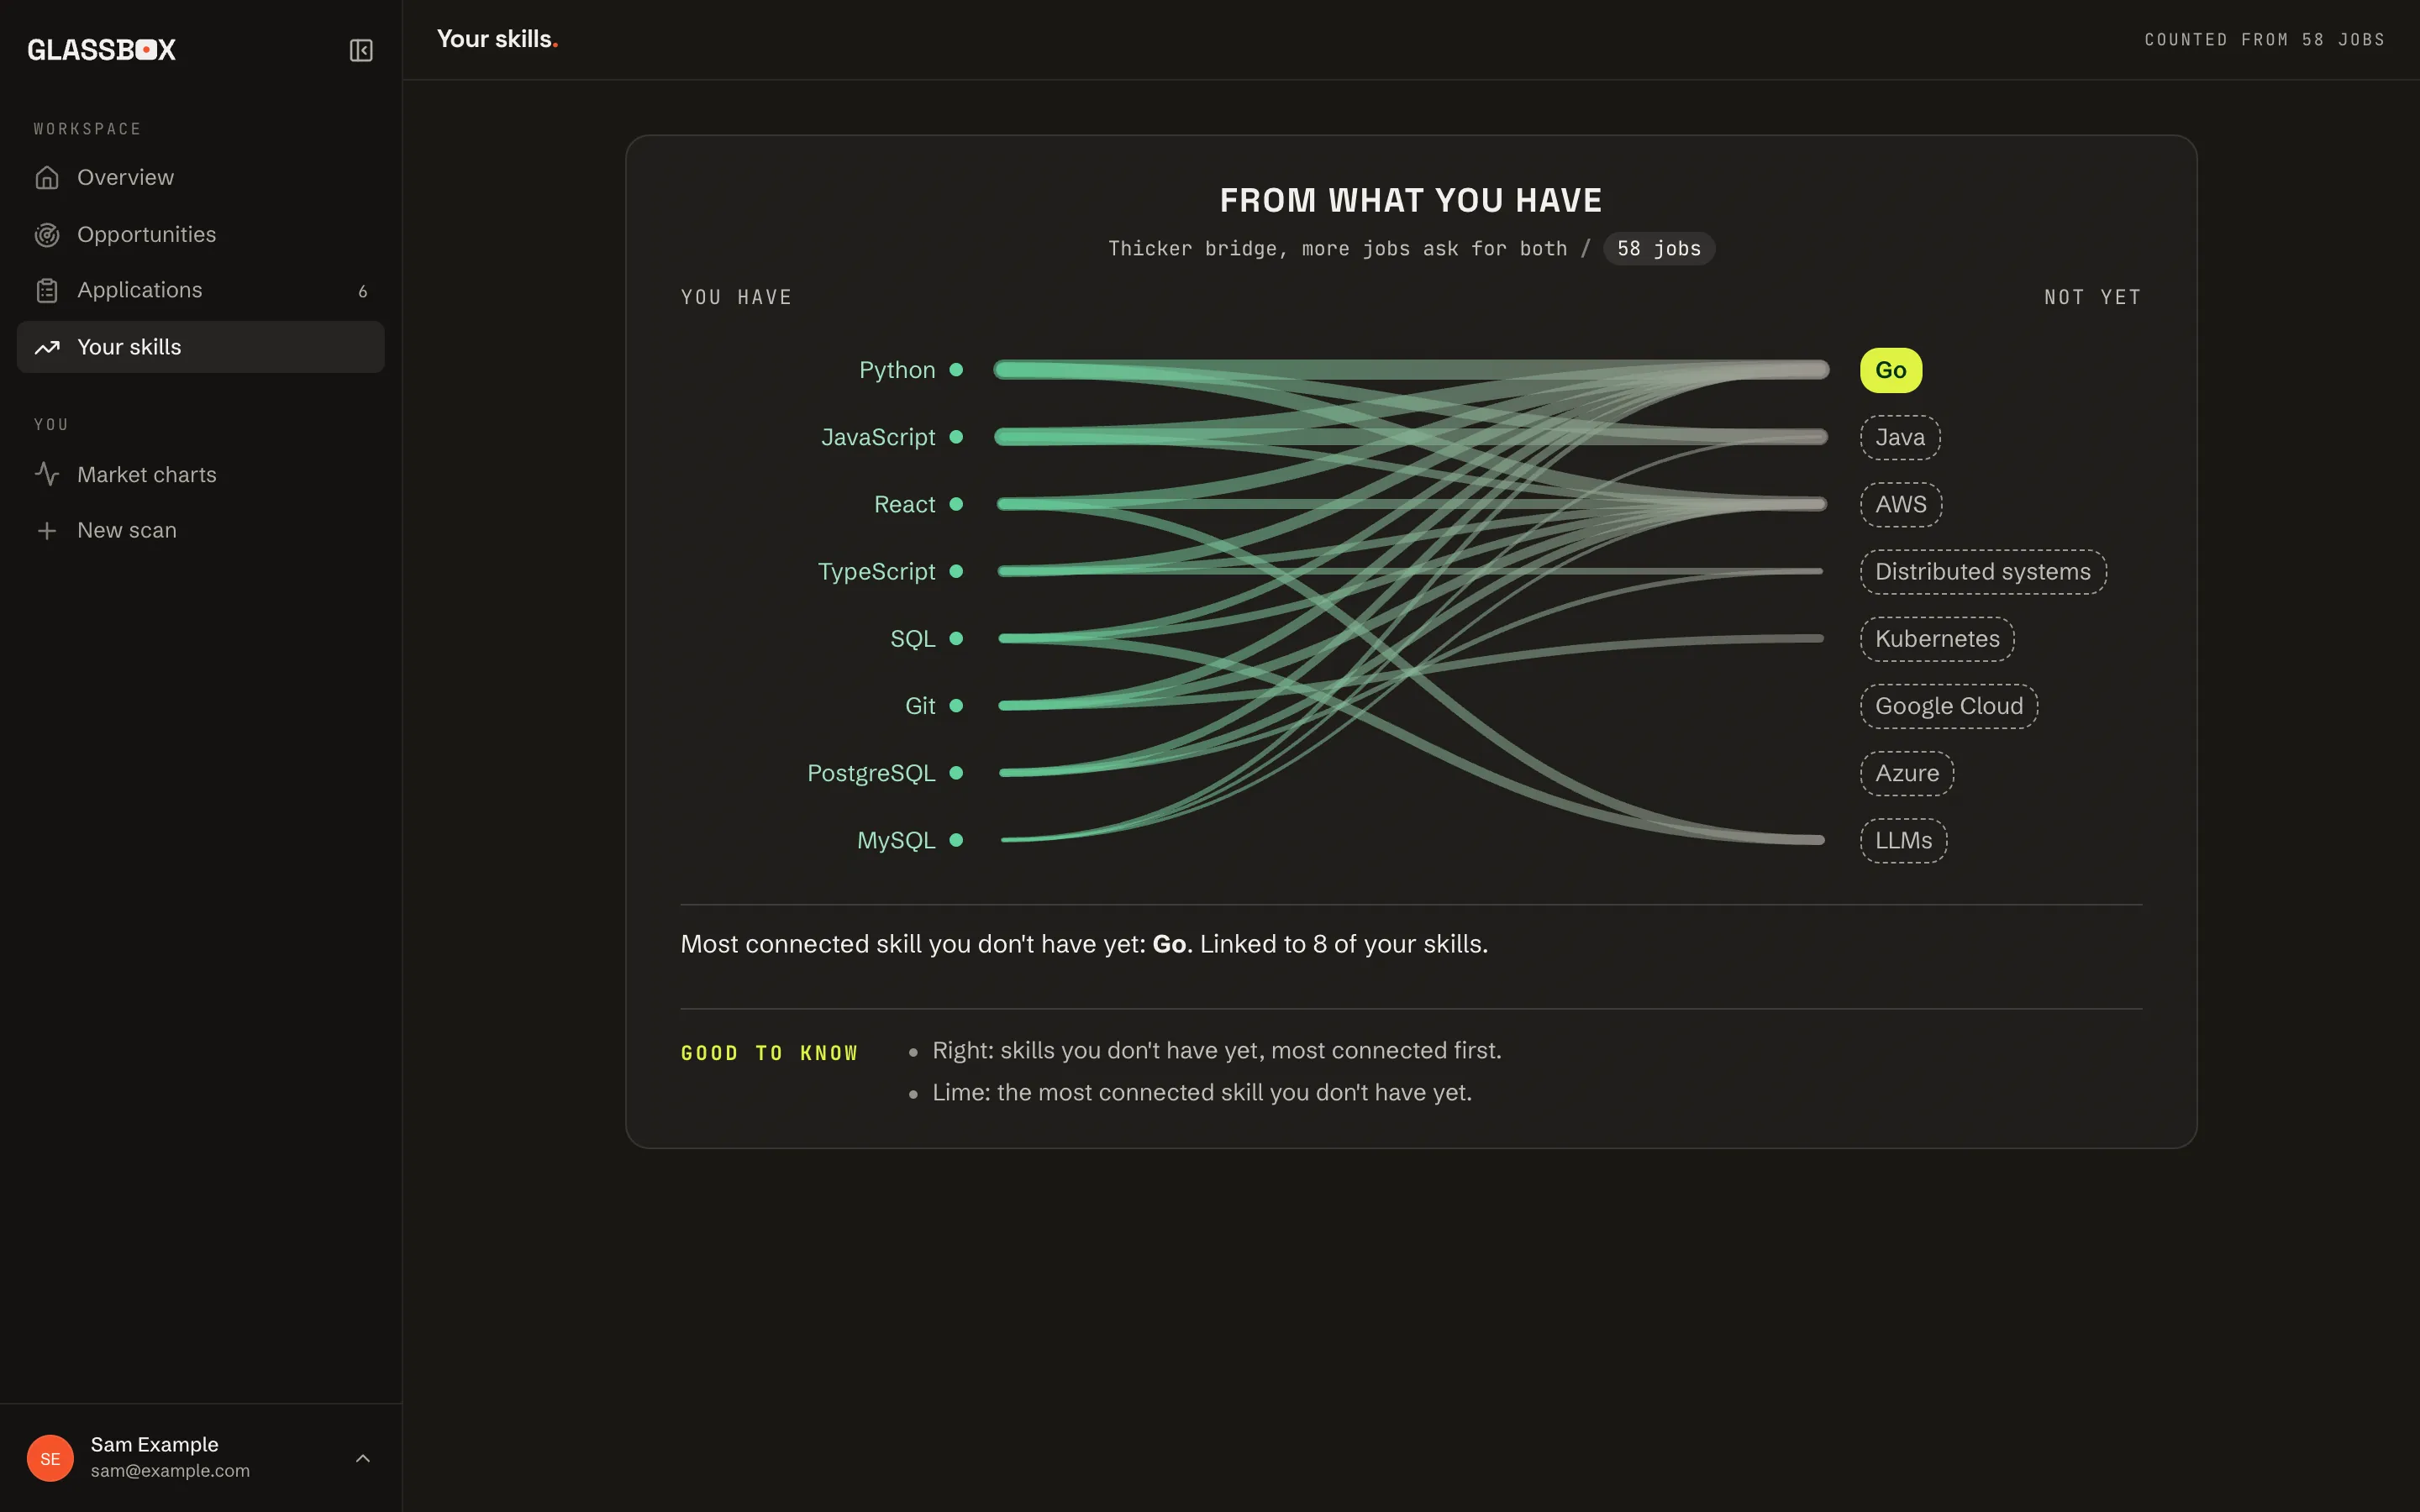Click the Python skill dot

click(956, 370)
